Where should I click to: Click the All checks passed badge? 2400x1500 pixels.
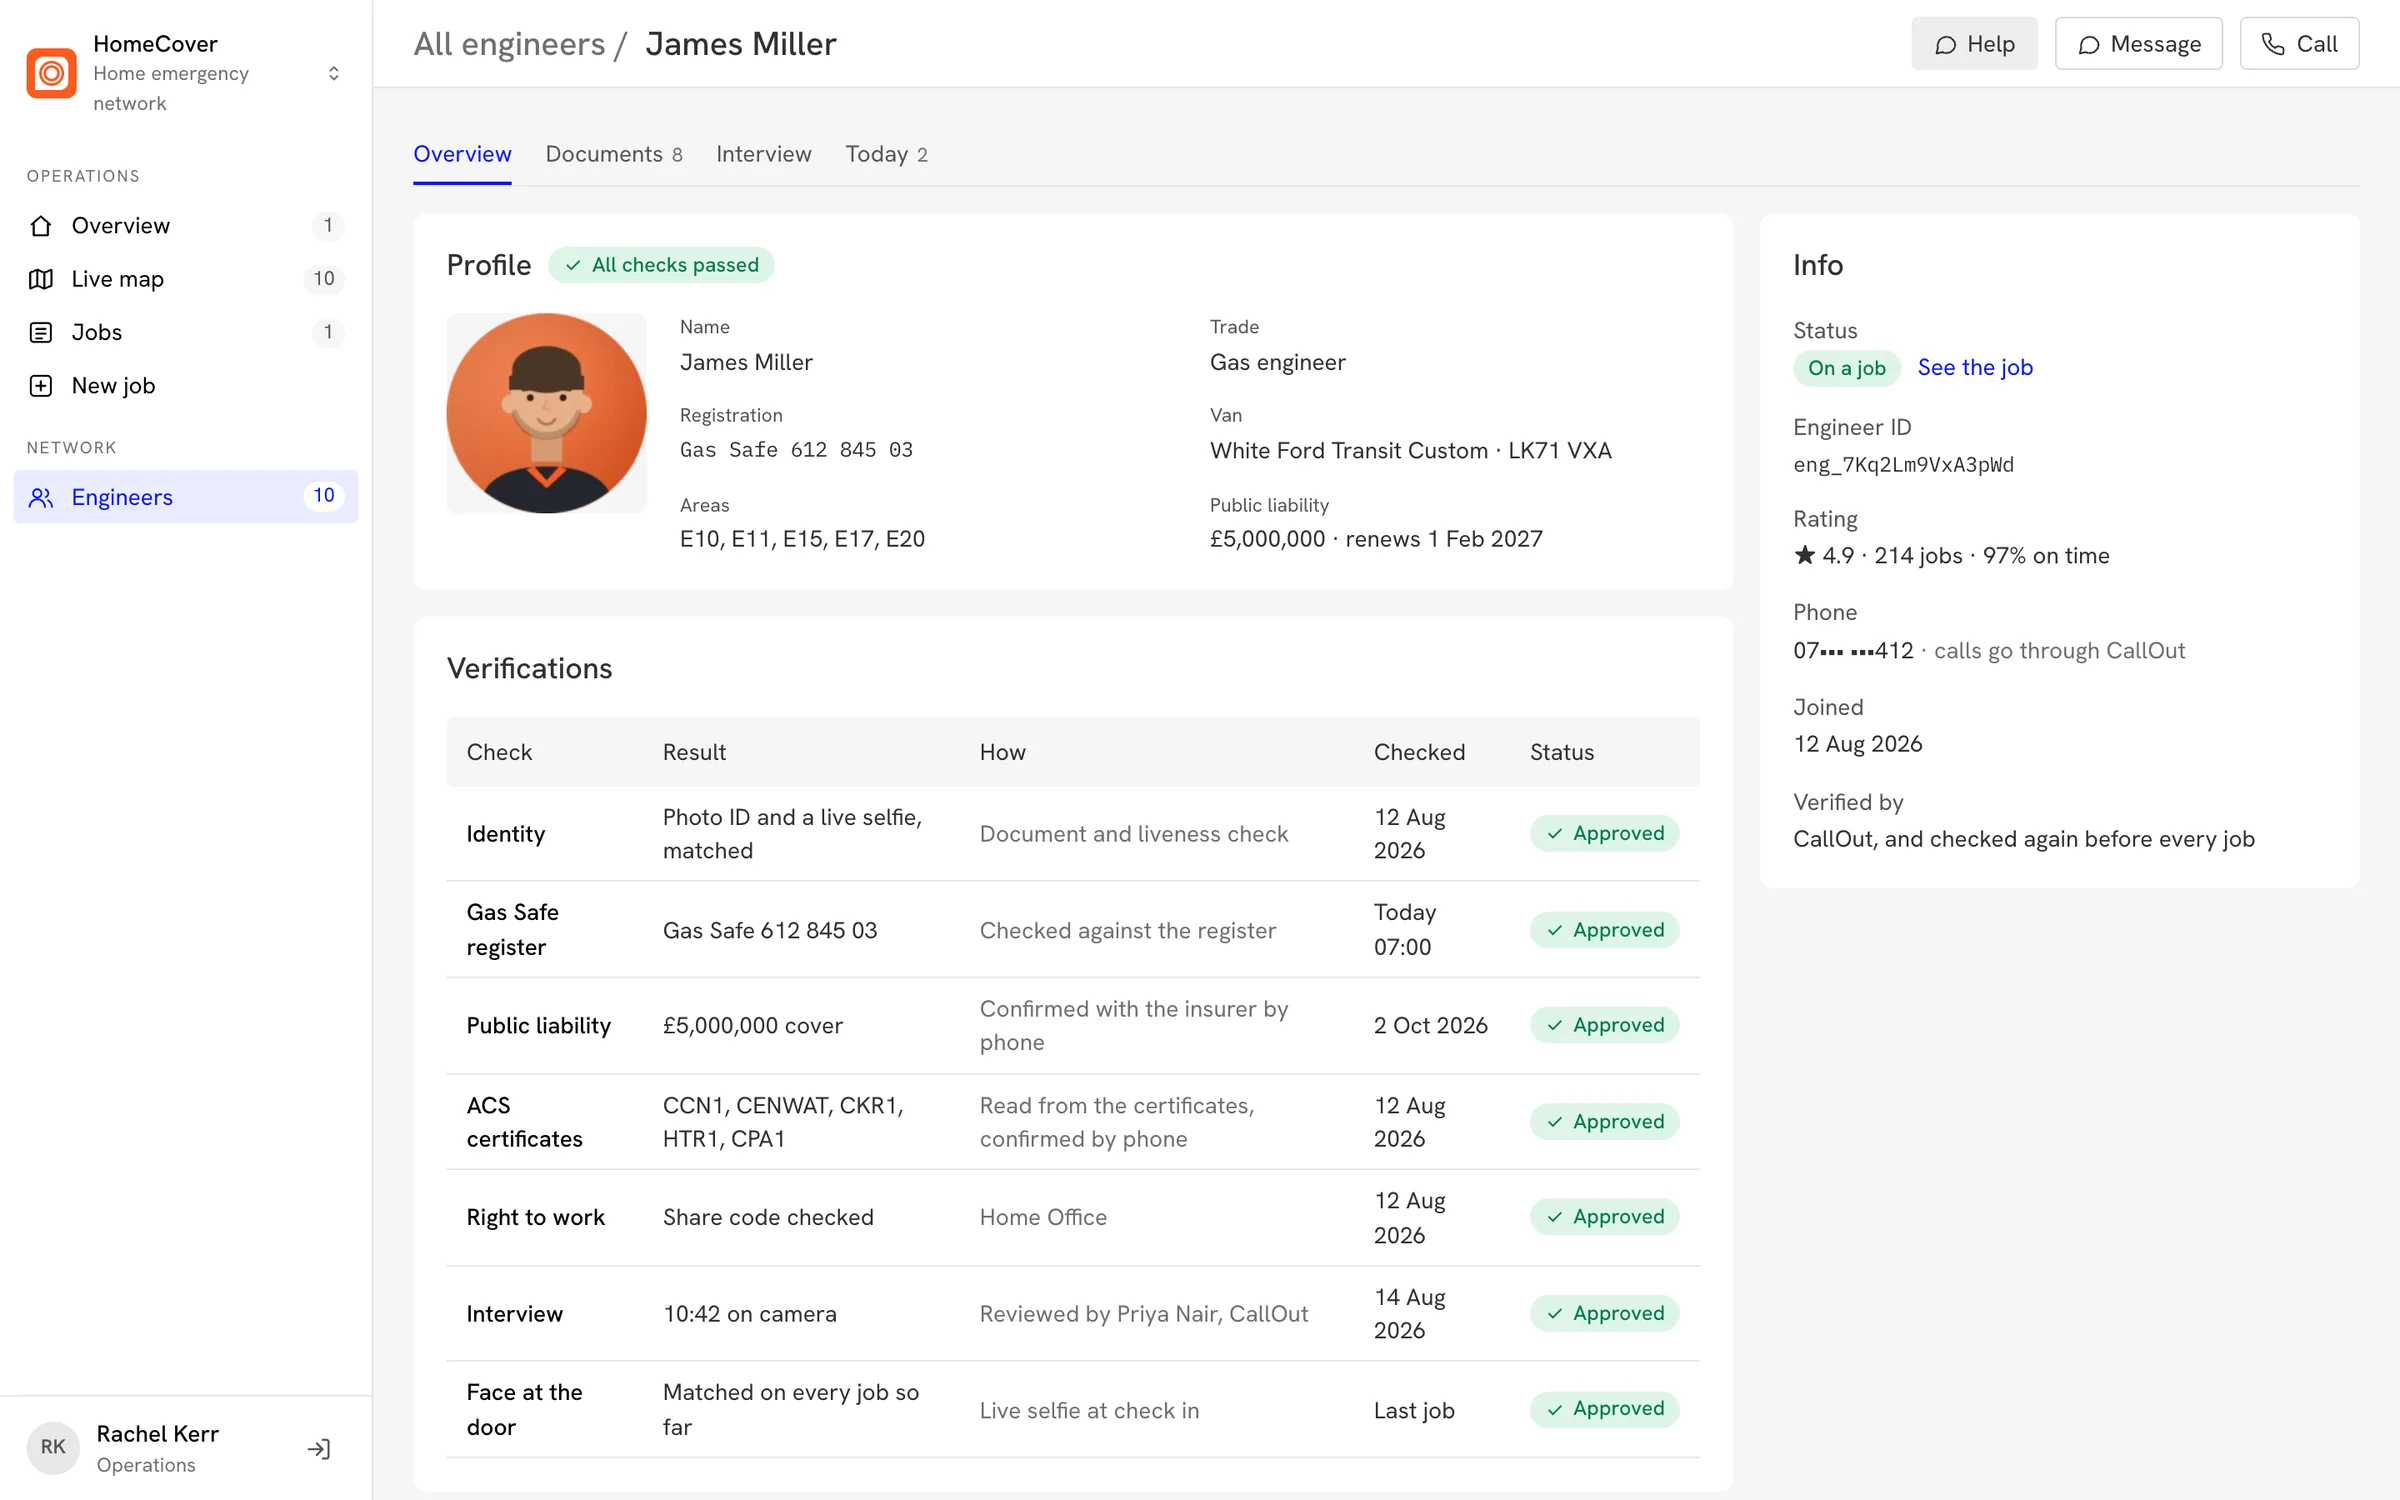[x=661, y=265]
